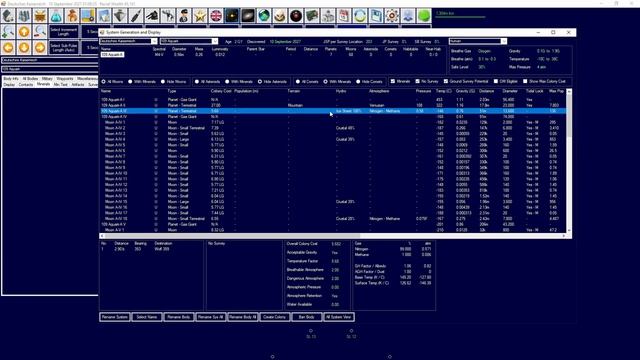Switch to the Body Info tab
The height and width of the screenshot is (360, 640).
(11, 78)
